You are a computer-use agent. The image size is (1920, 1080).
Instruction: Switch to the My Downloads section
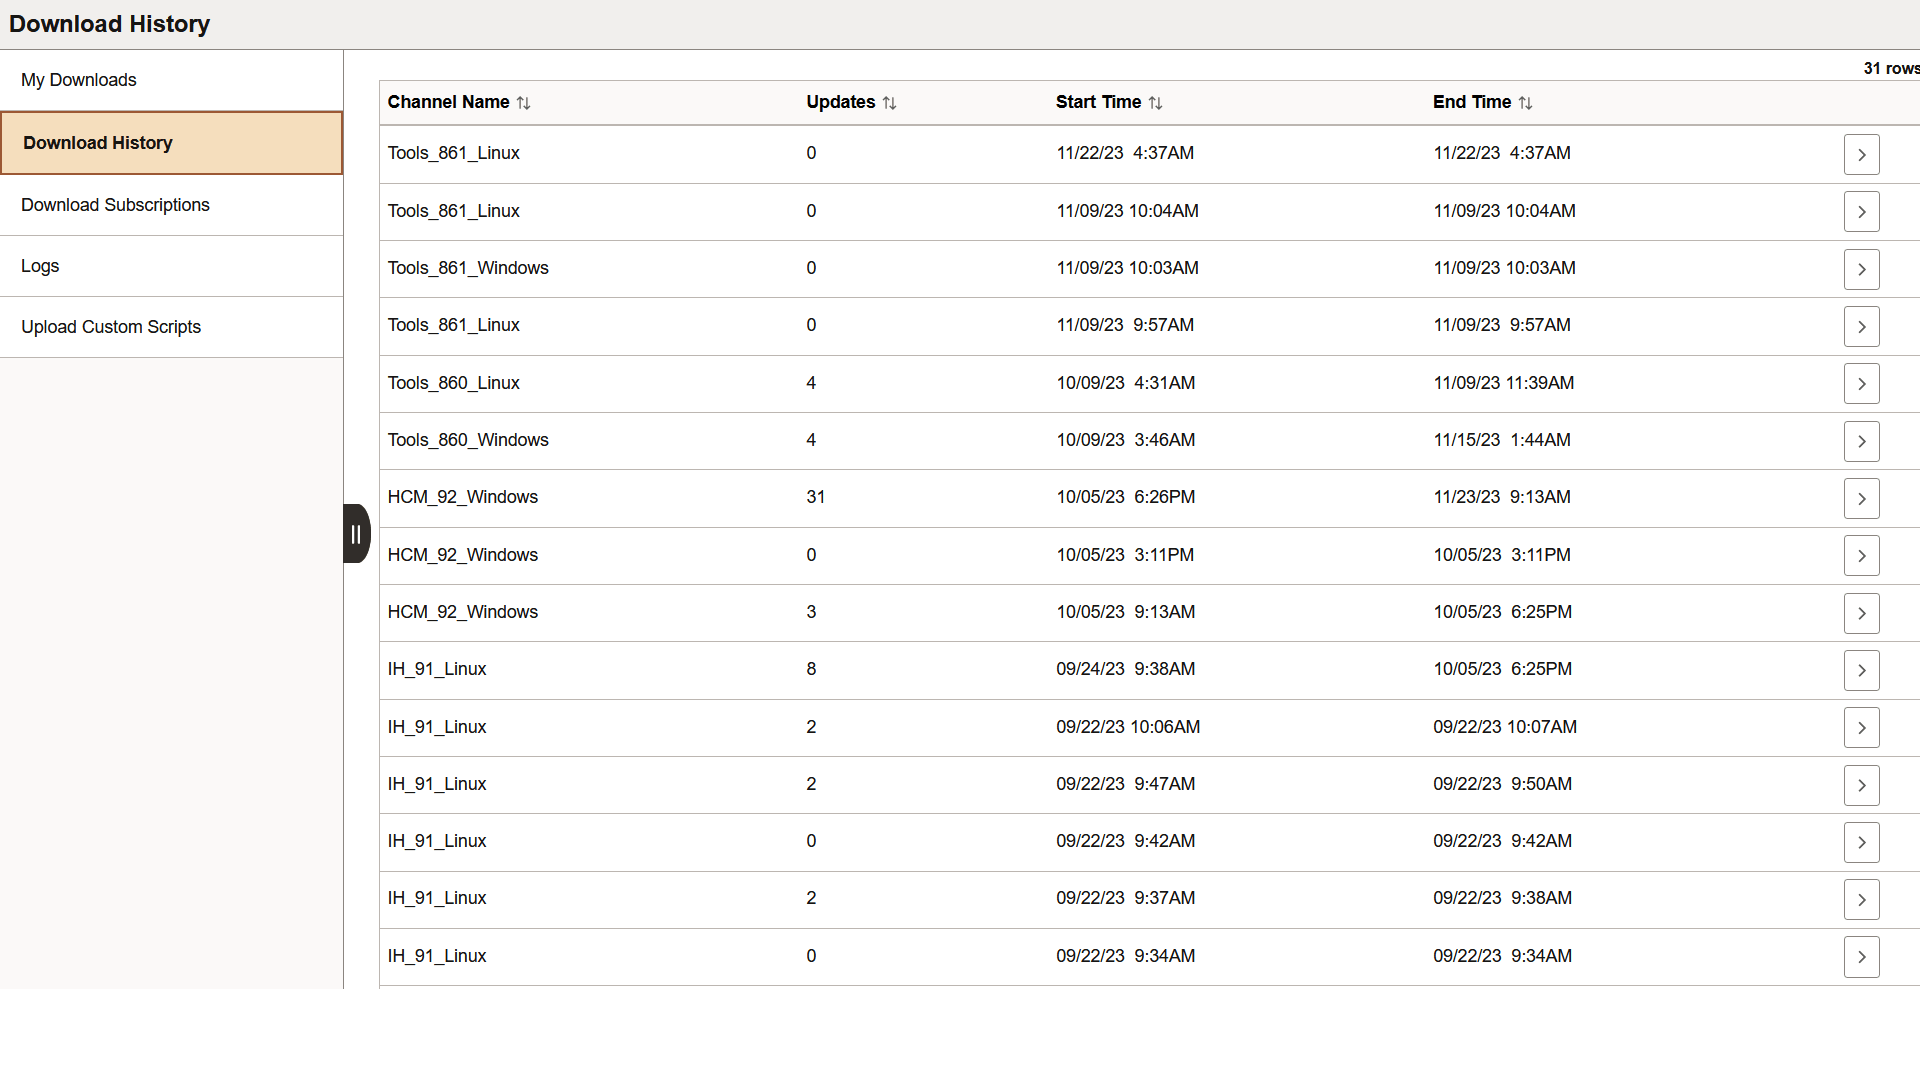tap(78, 79)
